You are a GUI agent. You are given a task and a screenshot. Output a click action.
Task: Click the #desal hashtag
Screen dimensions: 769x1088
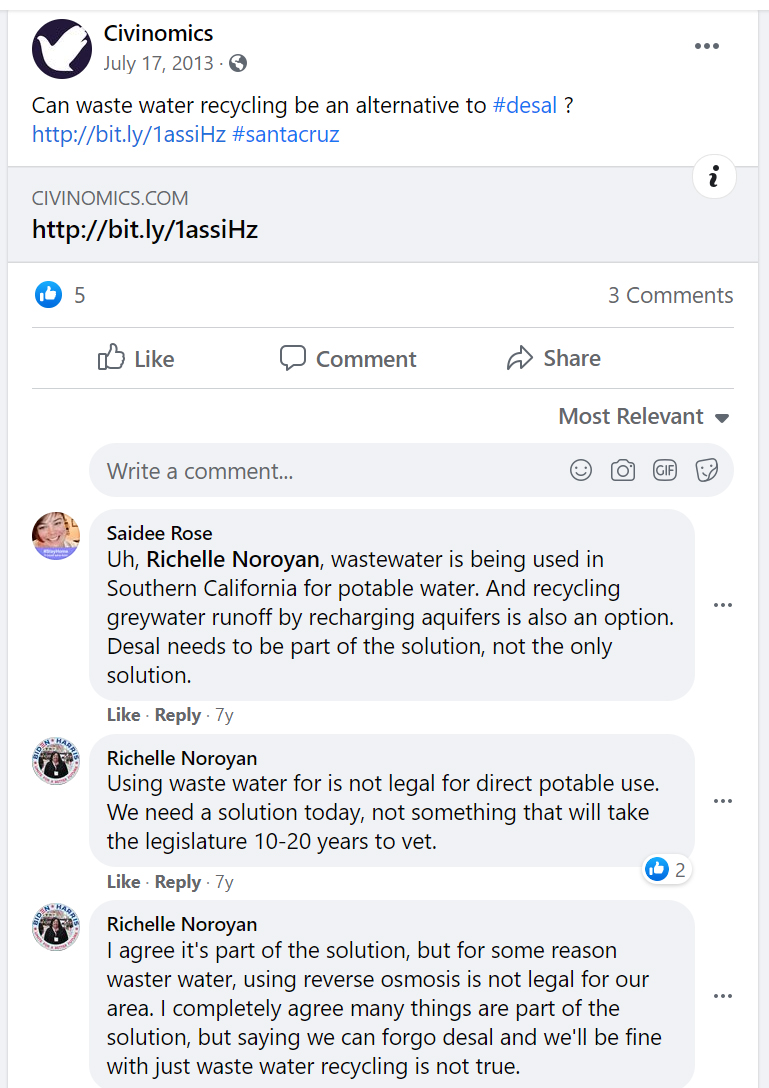525,105
